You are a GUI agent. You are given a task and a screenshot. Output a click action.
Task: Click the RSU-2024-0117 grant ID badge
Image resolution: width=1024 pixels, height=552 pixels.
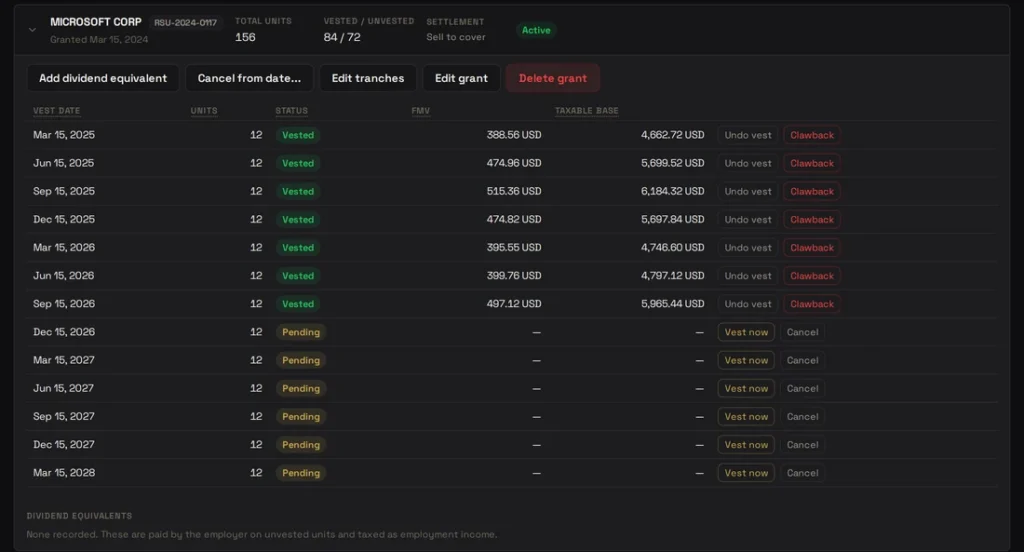(x=185, y=23)
